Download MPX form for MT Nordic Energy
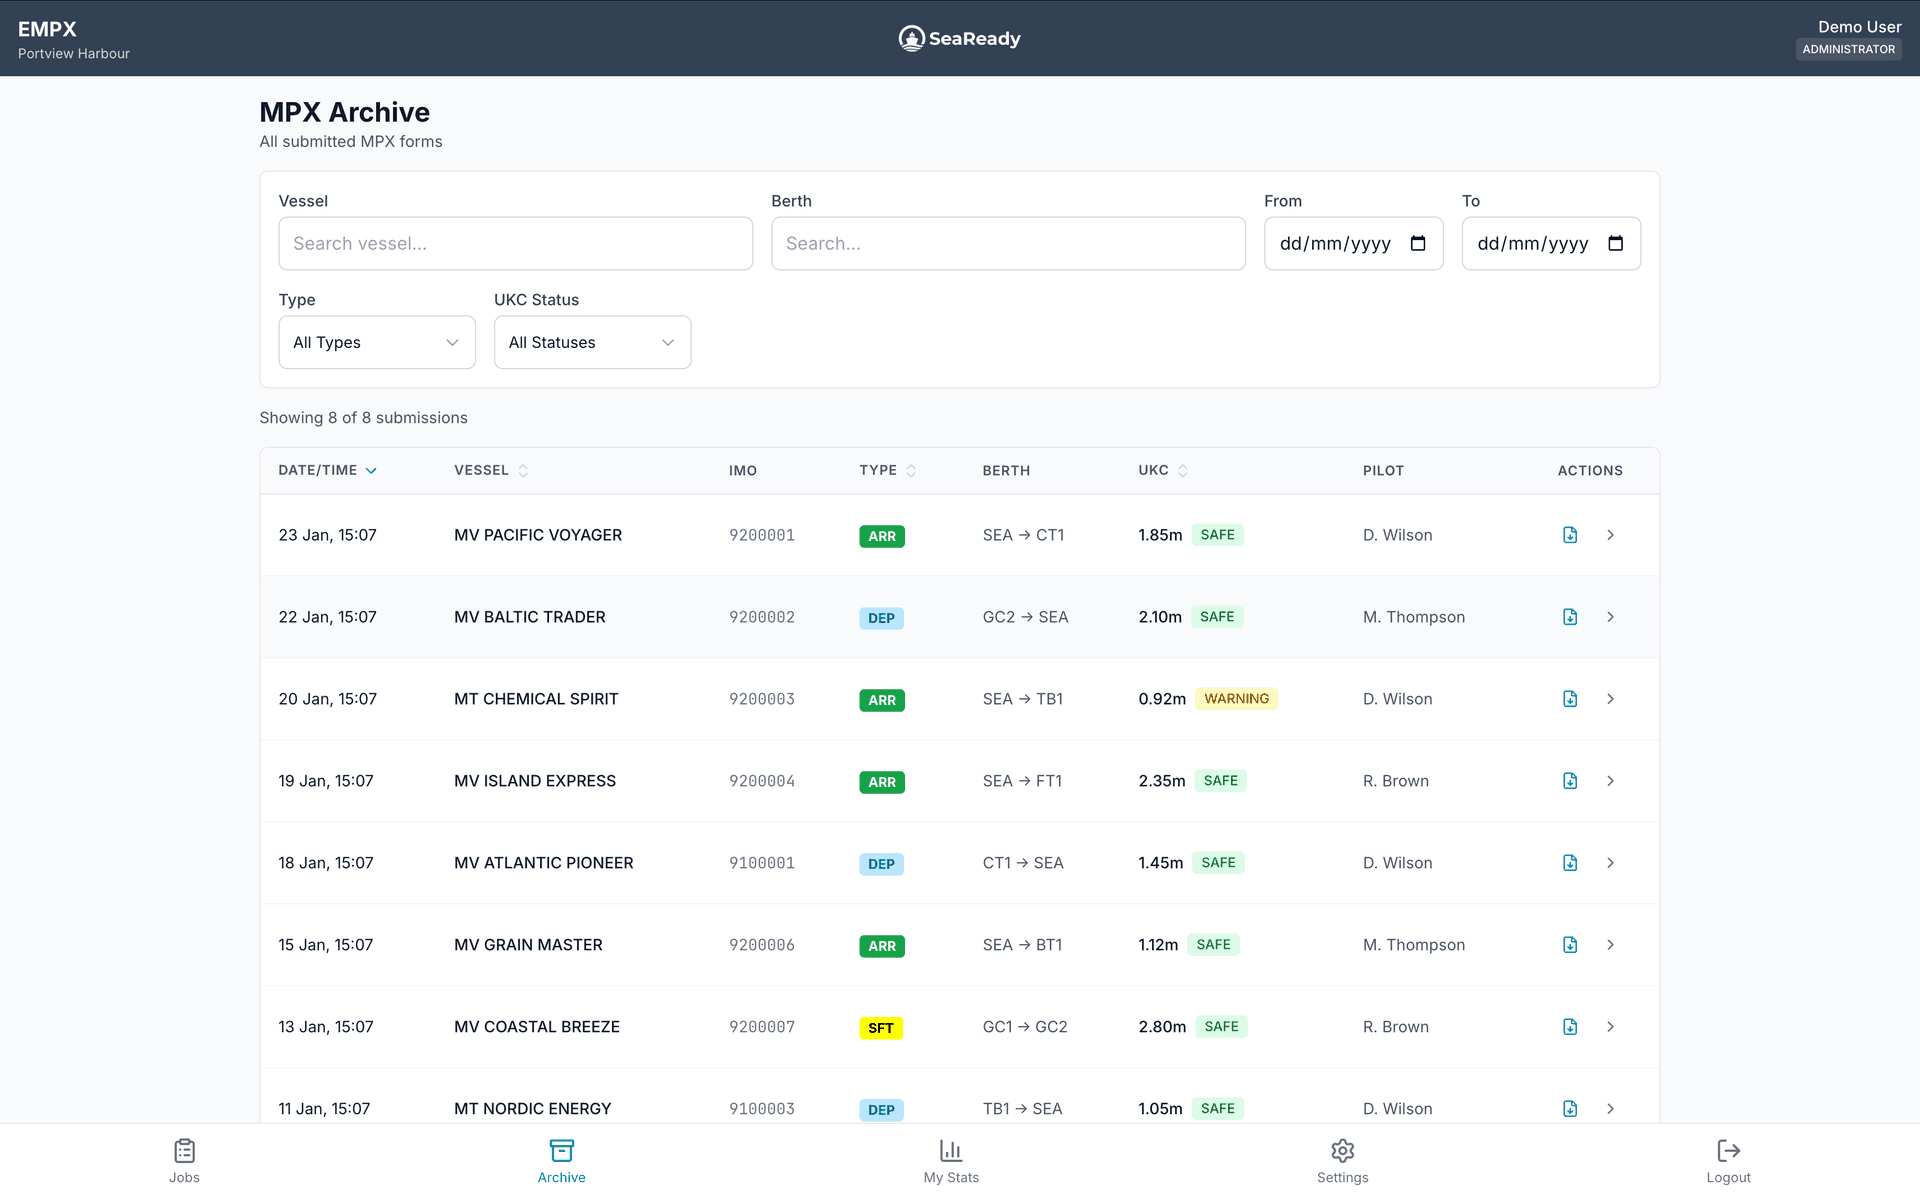Image resolution: width=1920 pixels, height=1200 pixels. [x=1570, y=1108]
